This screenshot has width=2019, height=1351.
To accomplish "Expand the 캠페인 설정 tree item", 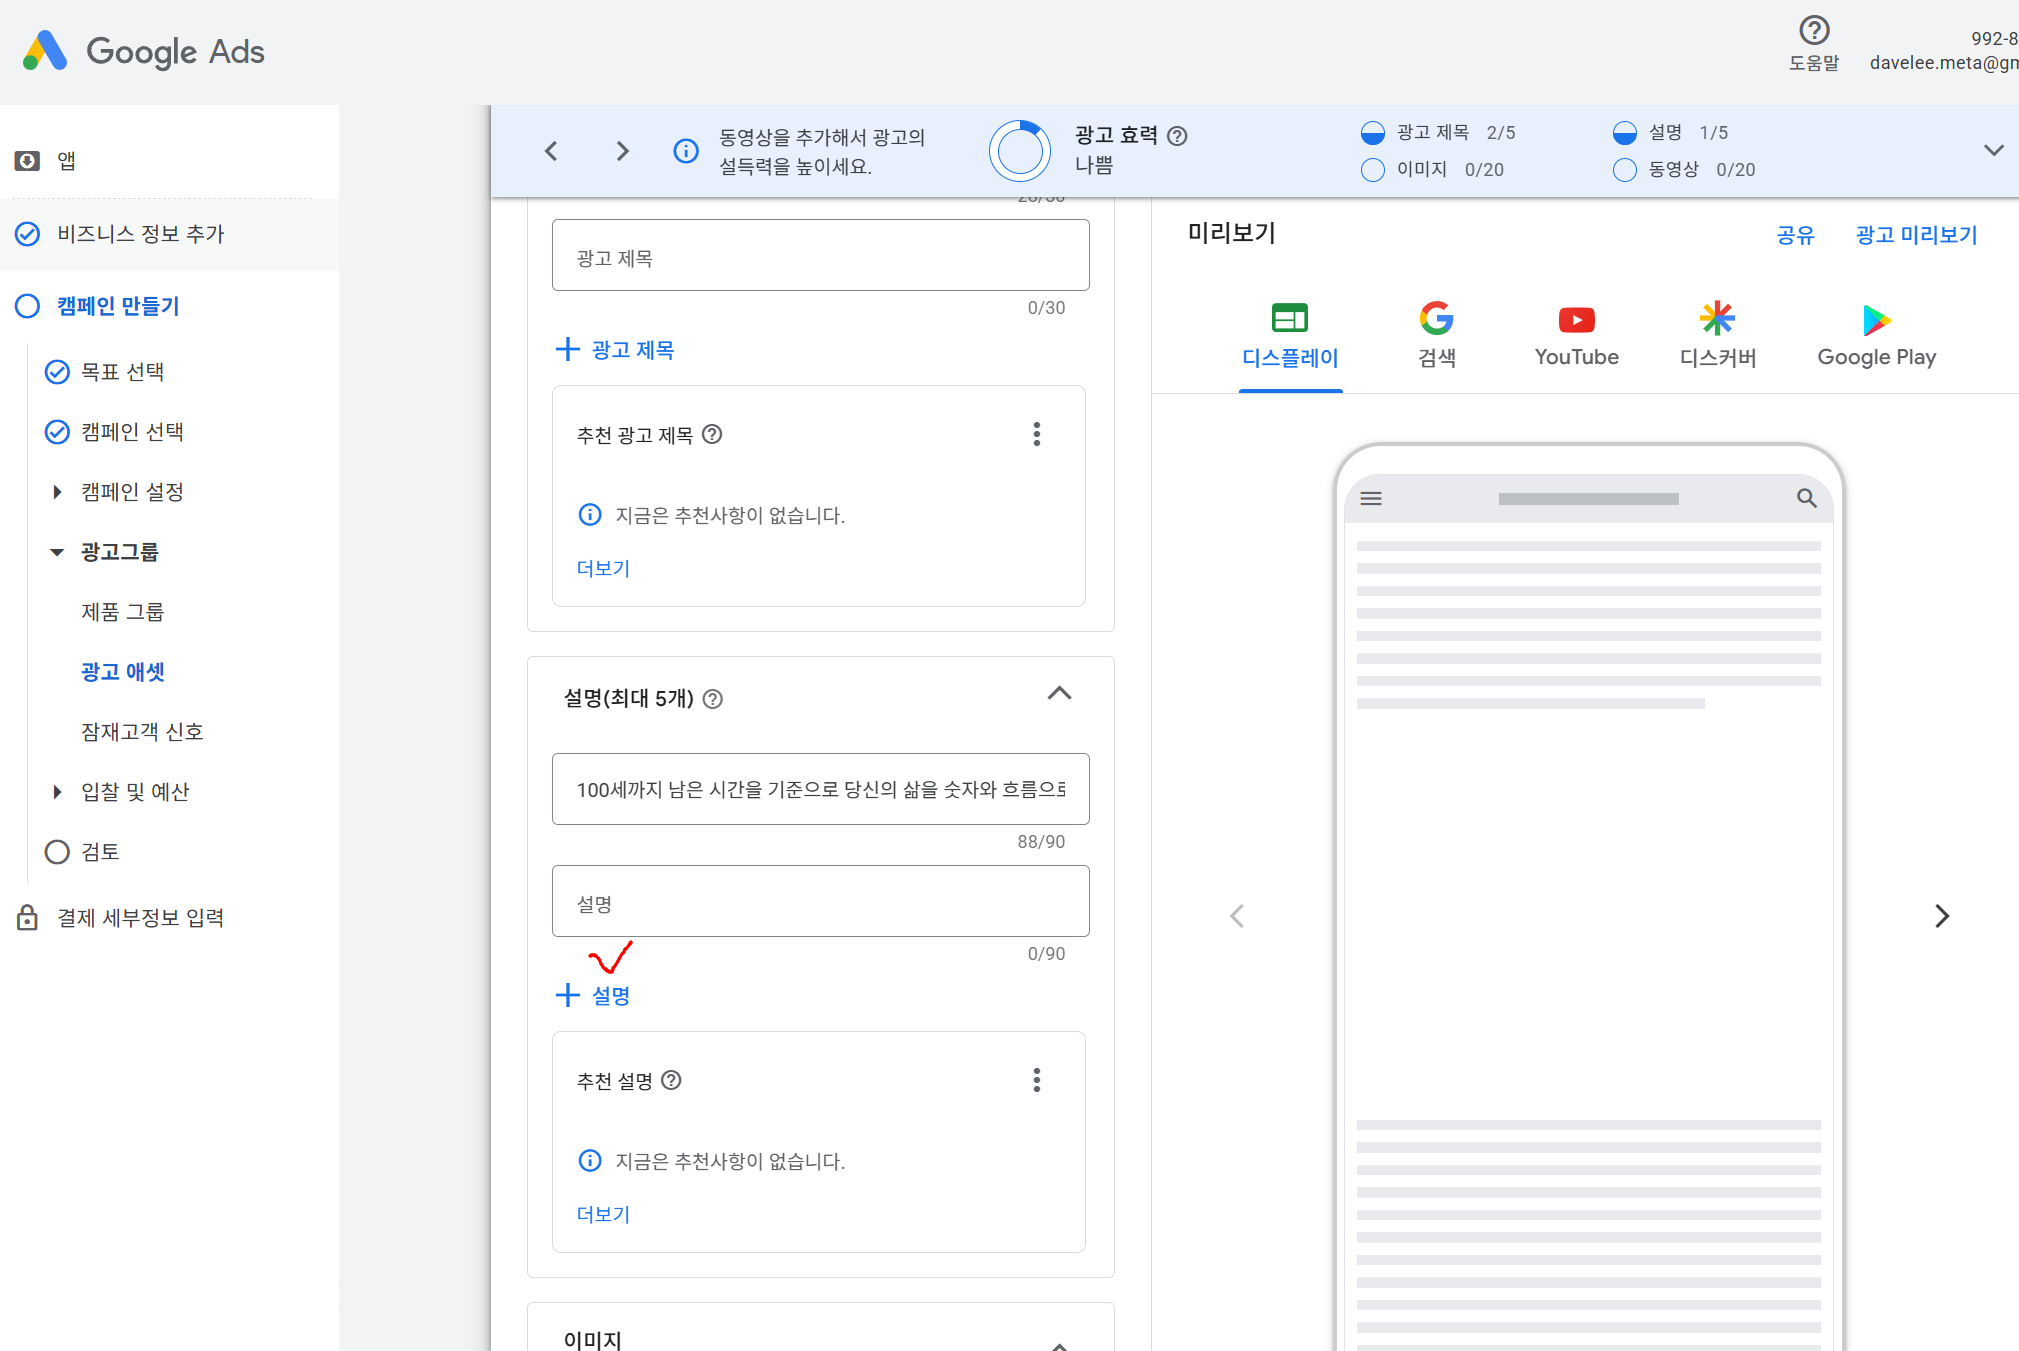I will (x=57, y=492).
